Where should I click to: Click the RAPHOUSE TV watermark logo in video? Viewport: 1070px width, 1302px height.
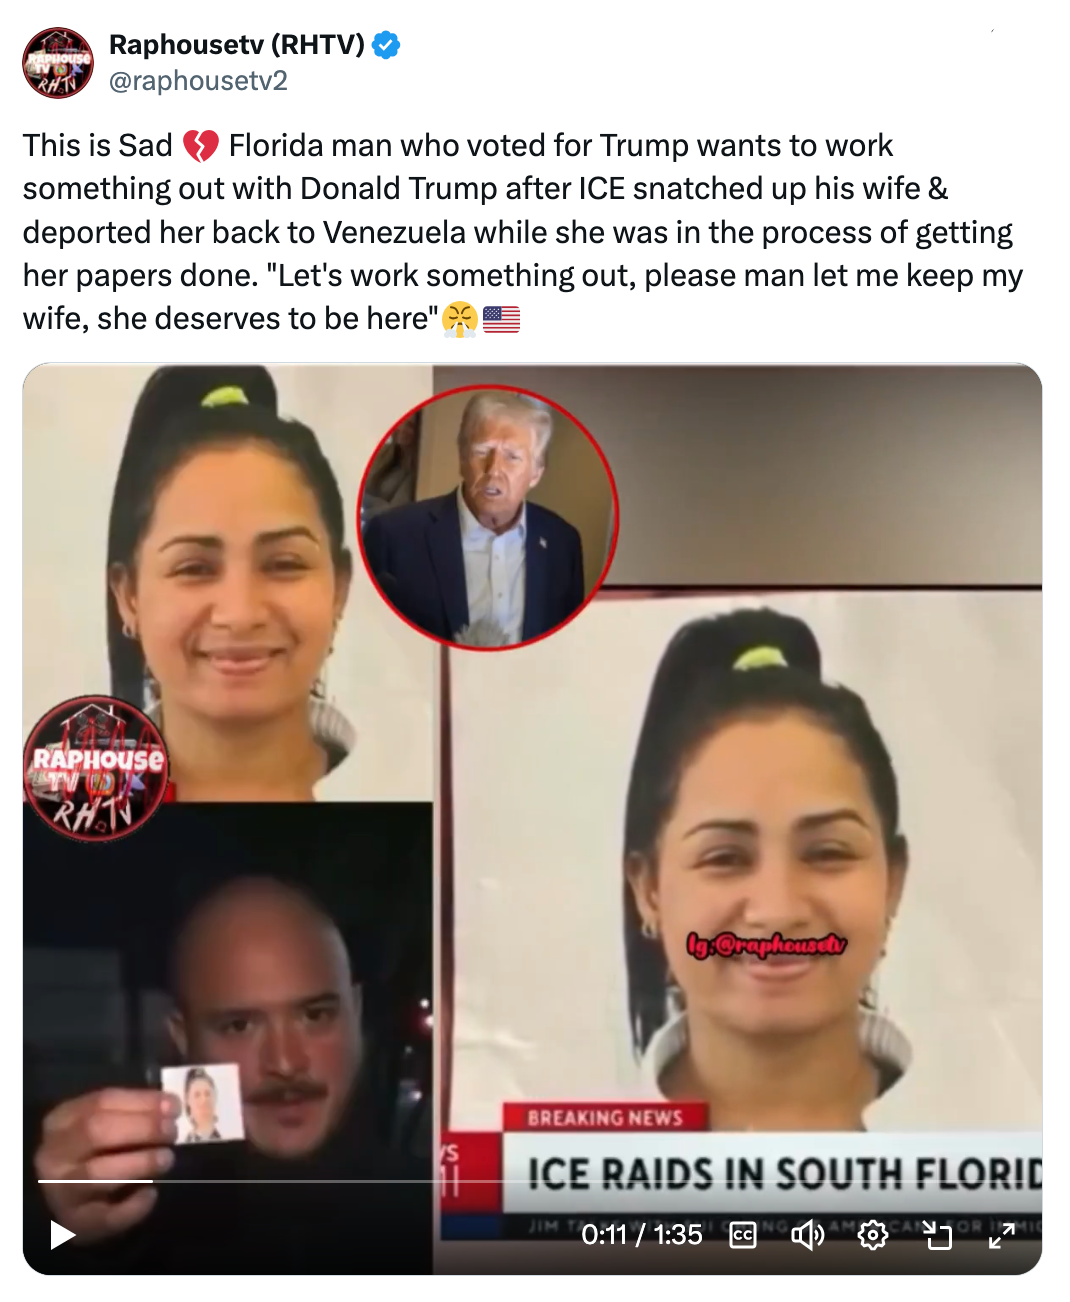pos(96,768)
